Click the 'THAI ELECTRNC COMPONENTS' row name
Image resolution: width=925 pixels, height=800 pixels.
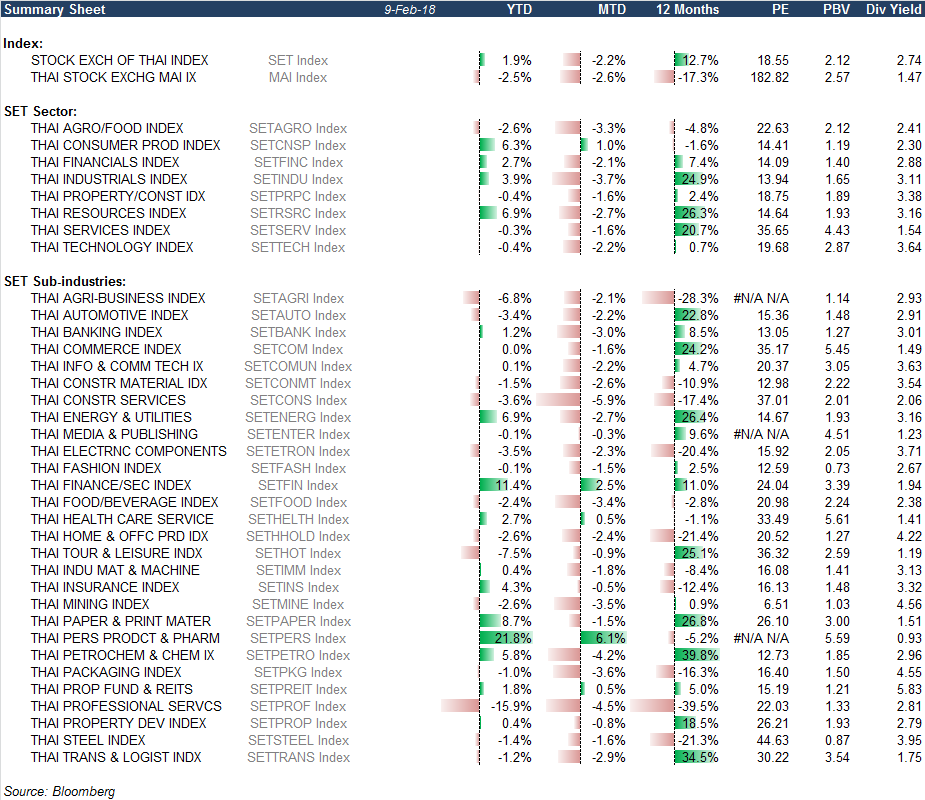click(x=129, y=452)
